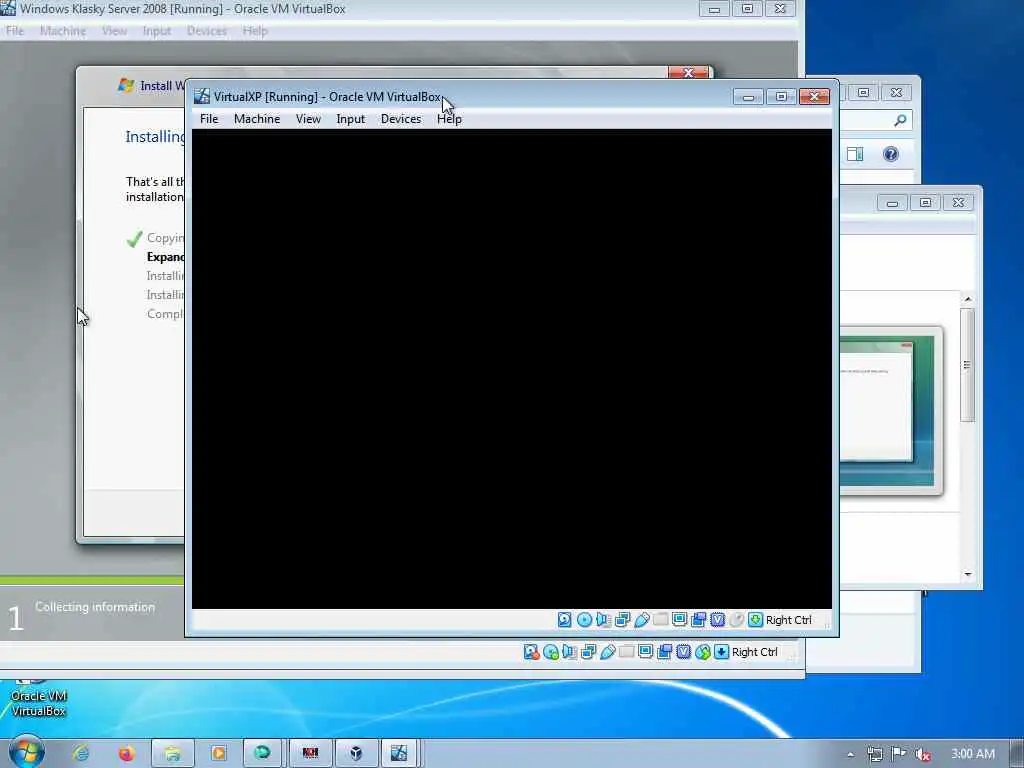Open Help menu in Server 2008 window
Image resolution: width=1024 pixels, height=768 pixels.
(255, 31)
